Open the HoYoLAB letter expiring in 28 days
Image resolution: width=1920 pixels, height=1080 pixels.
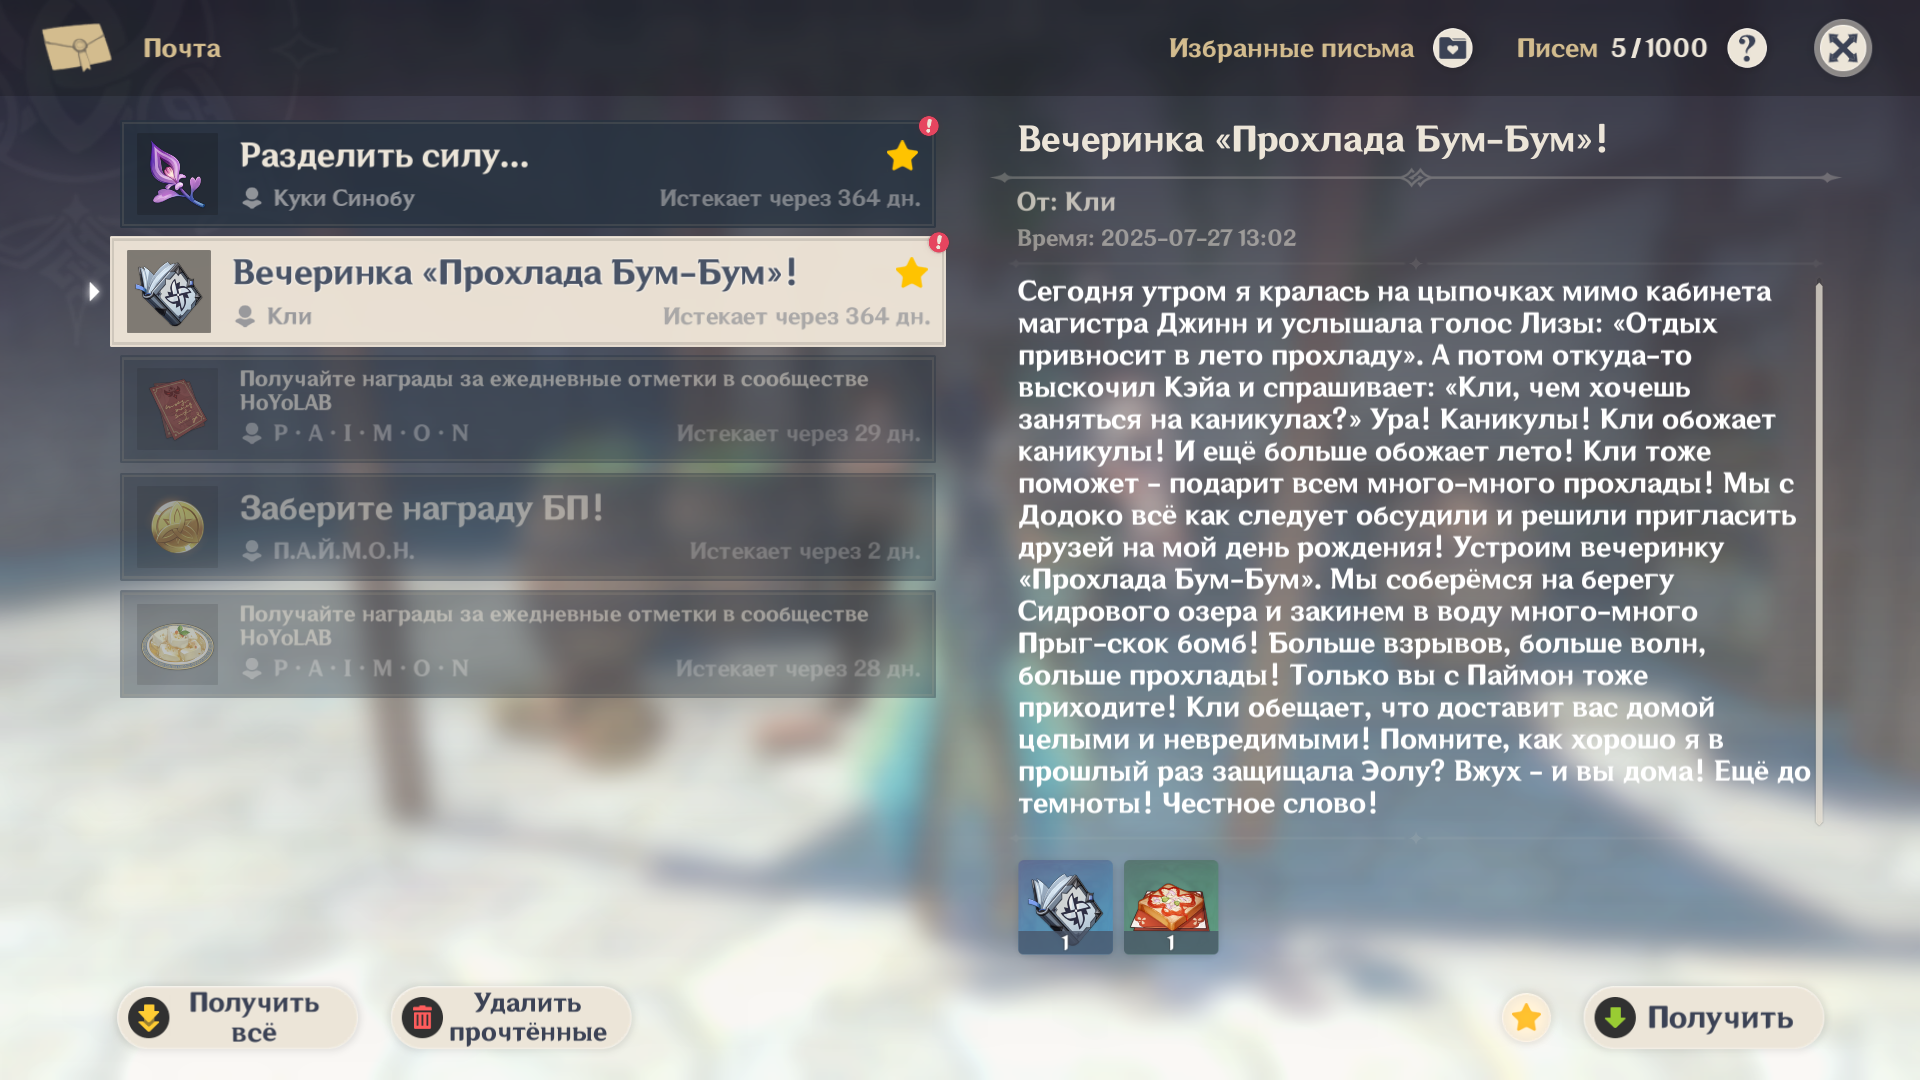pyautogui.click(x=528, y=644)
